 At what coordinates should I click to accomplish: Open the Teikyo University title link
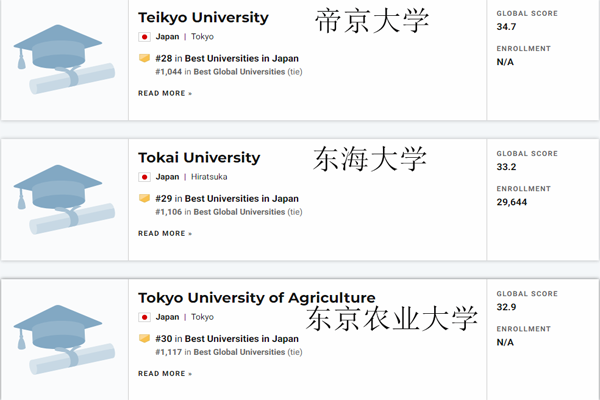click(x=203, y=18)
